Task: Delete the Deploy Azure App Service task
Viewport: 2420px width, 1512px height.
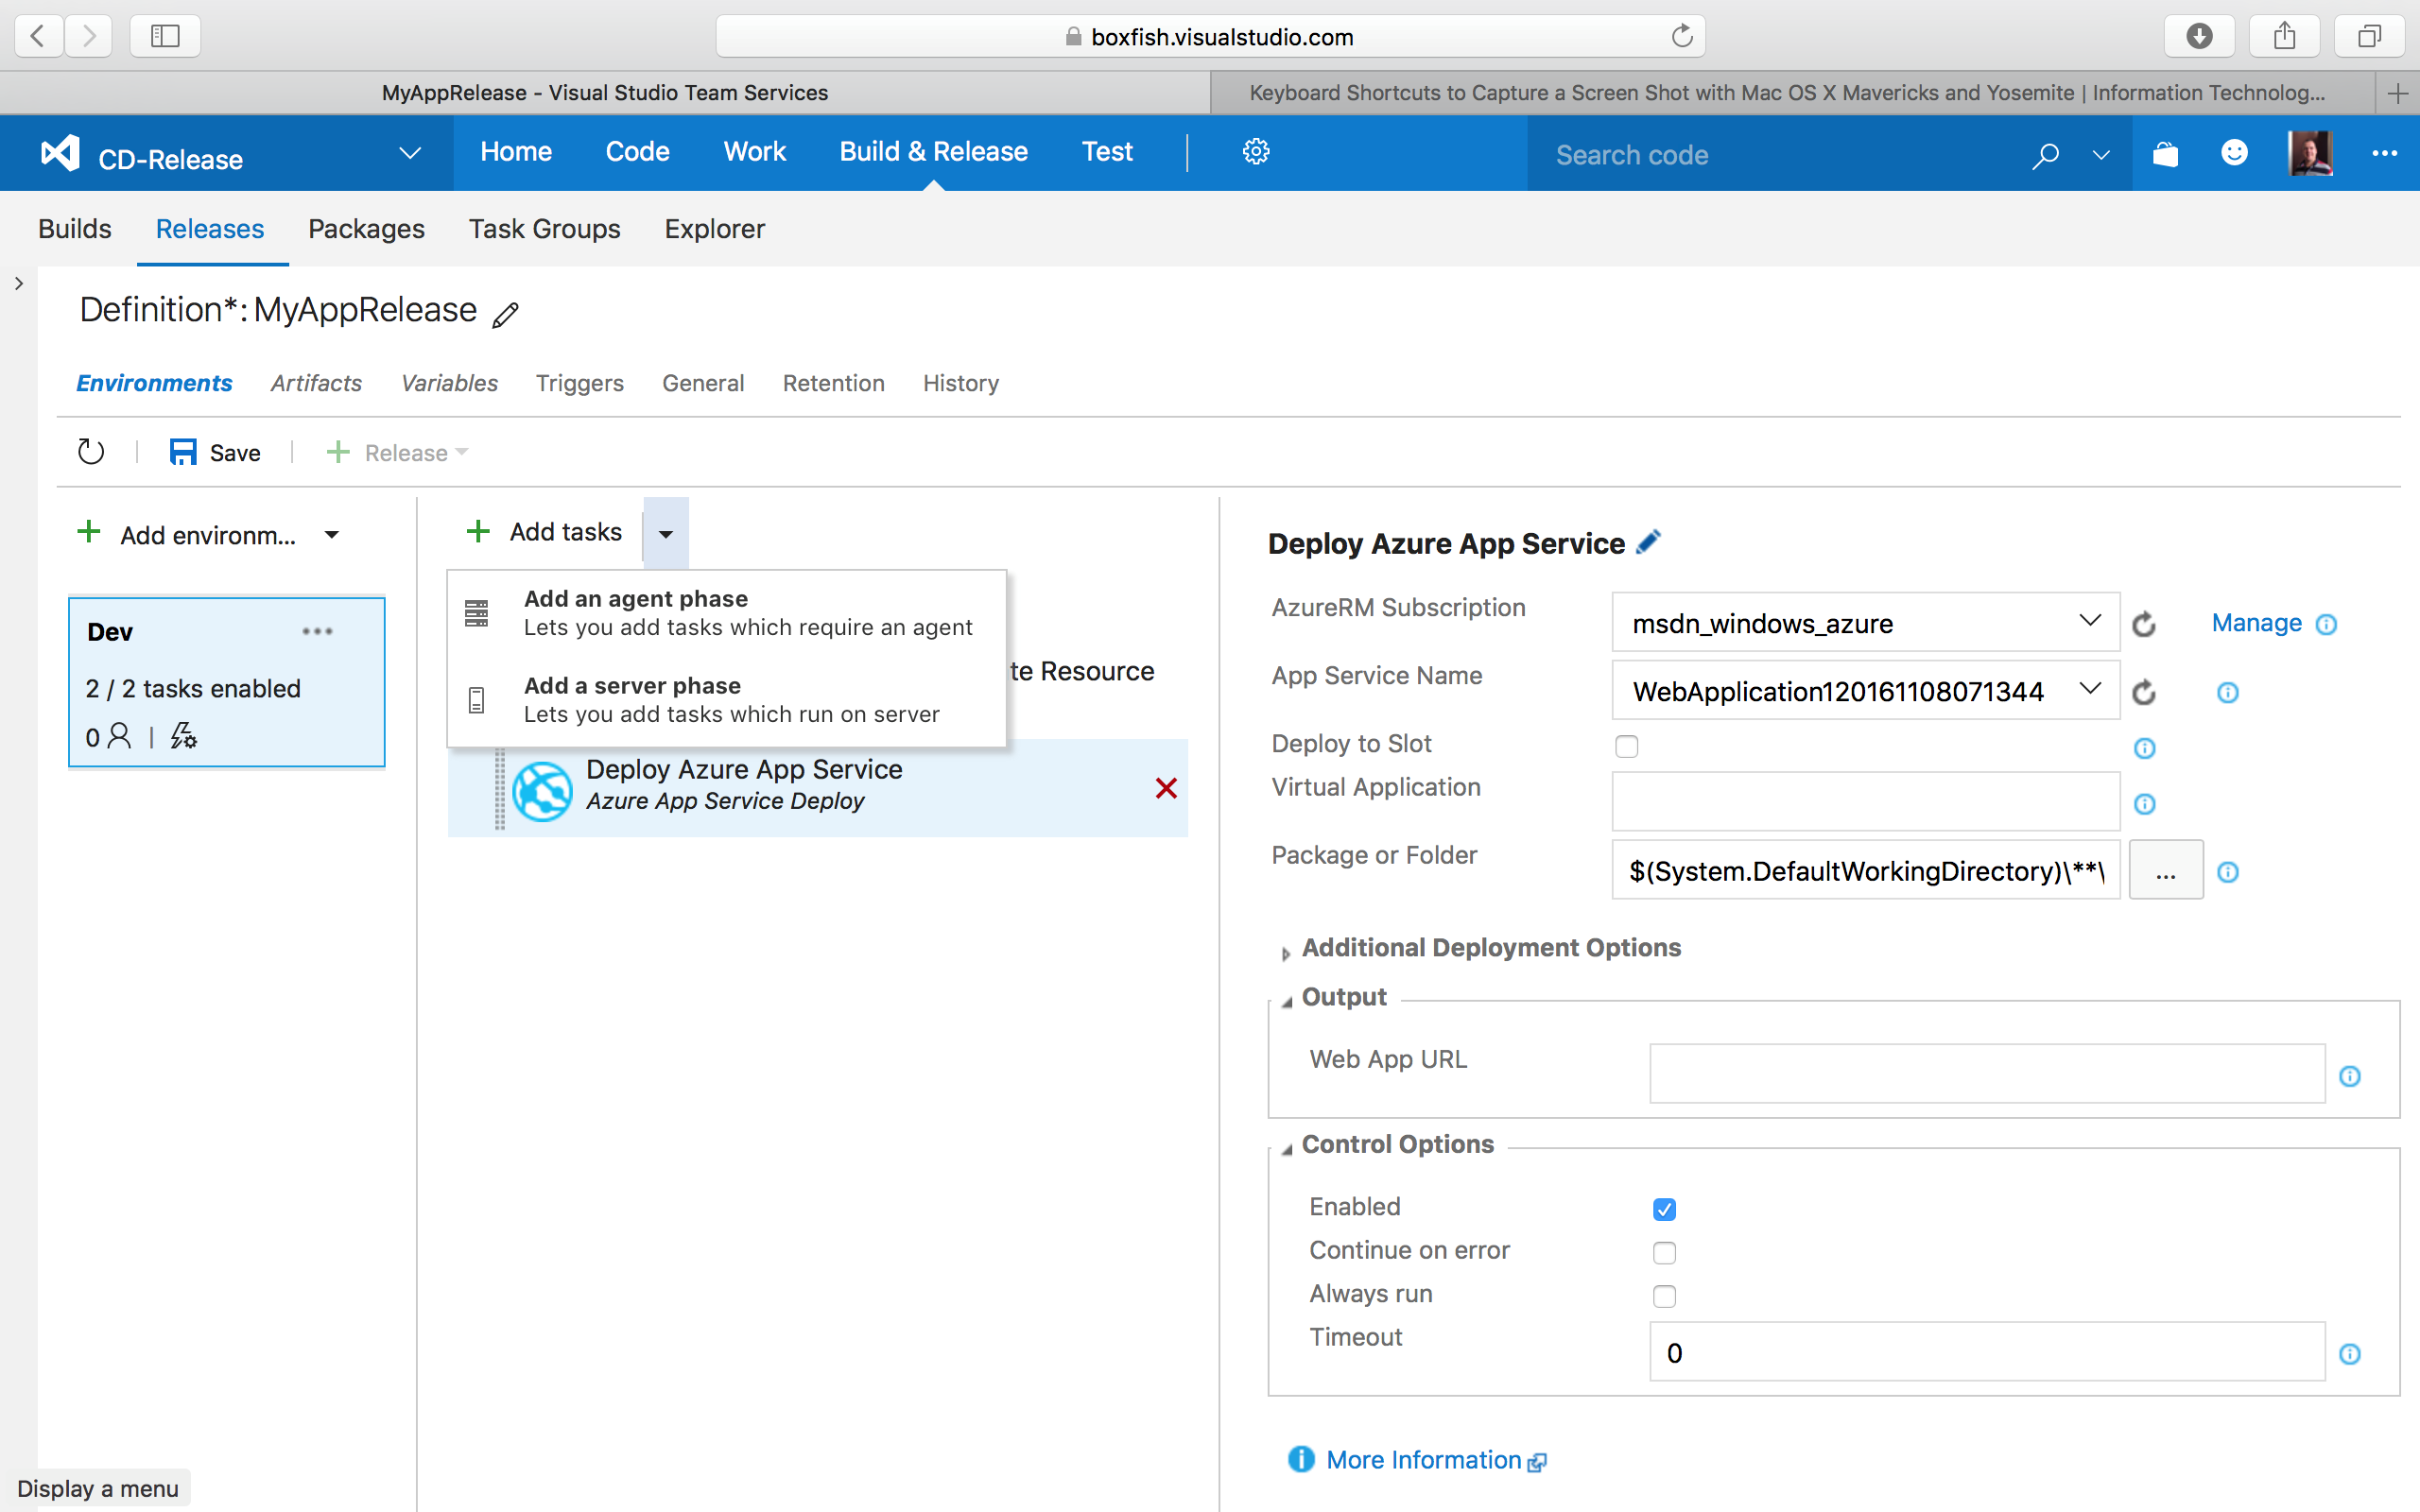Action: tap(1166, 788)
